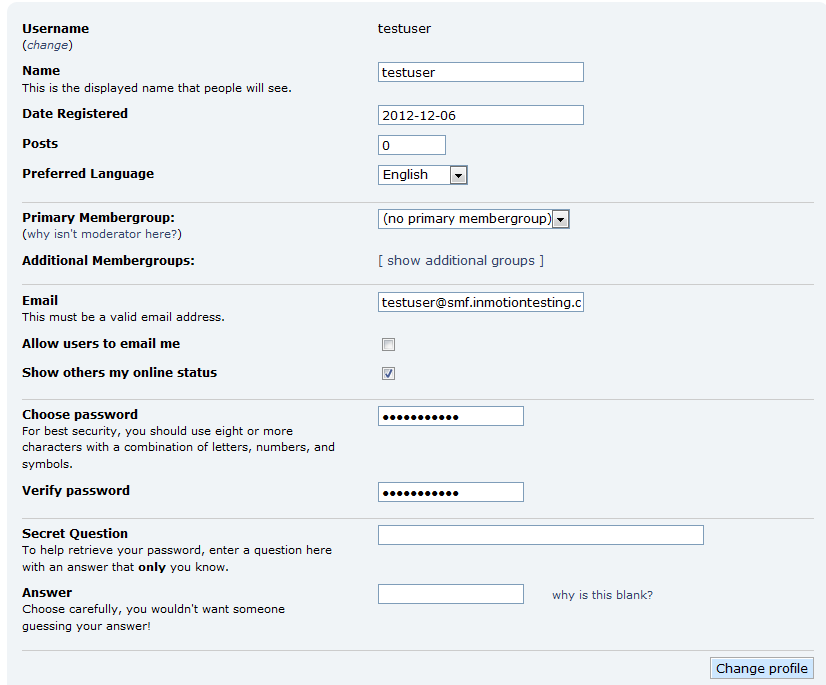Click the Verify password field
The image size is (826, 685).
point(450,492)
